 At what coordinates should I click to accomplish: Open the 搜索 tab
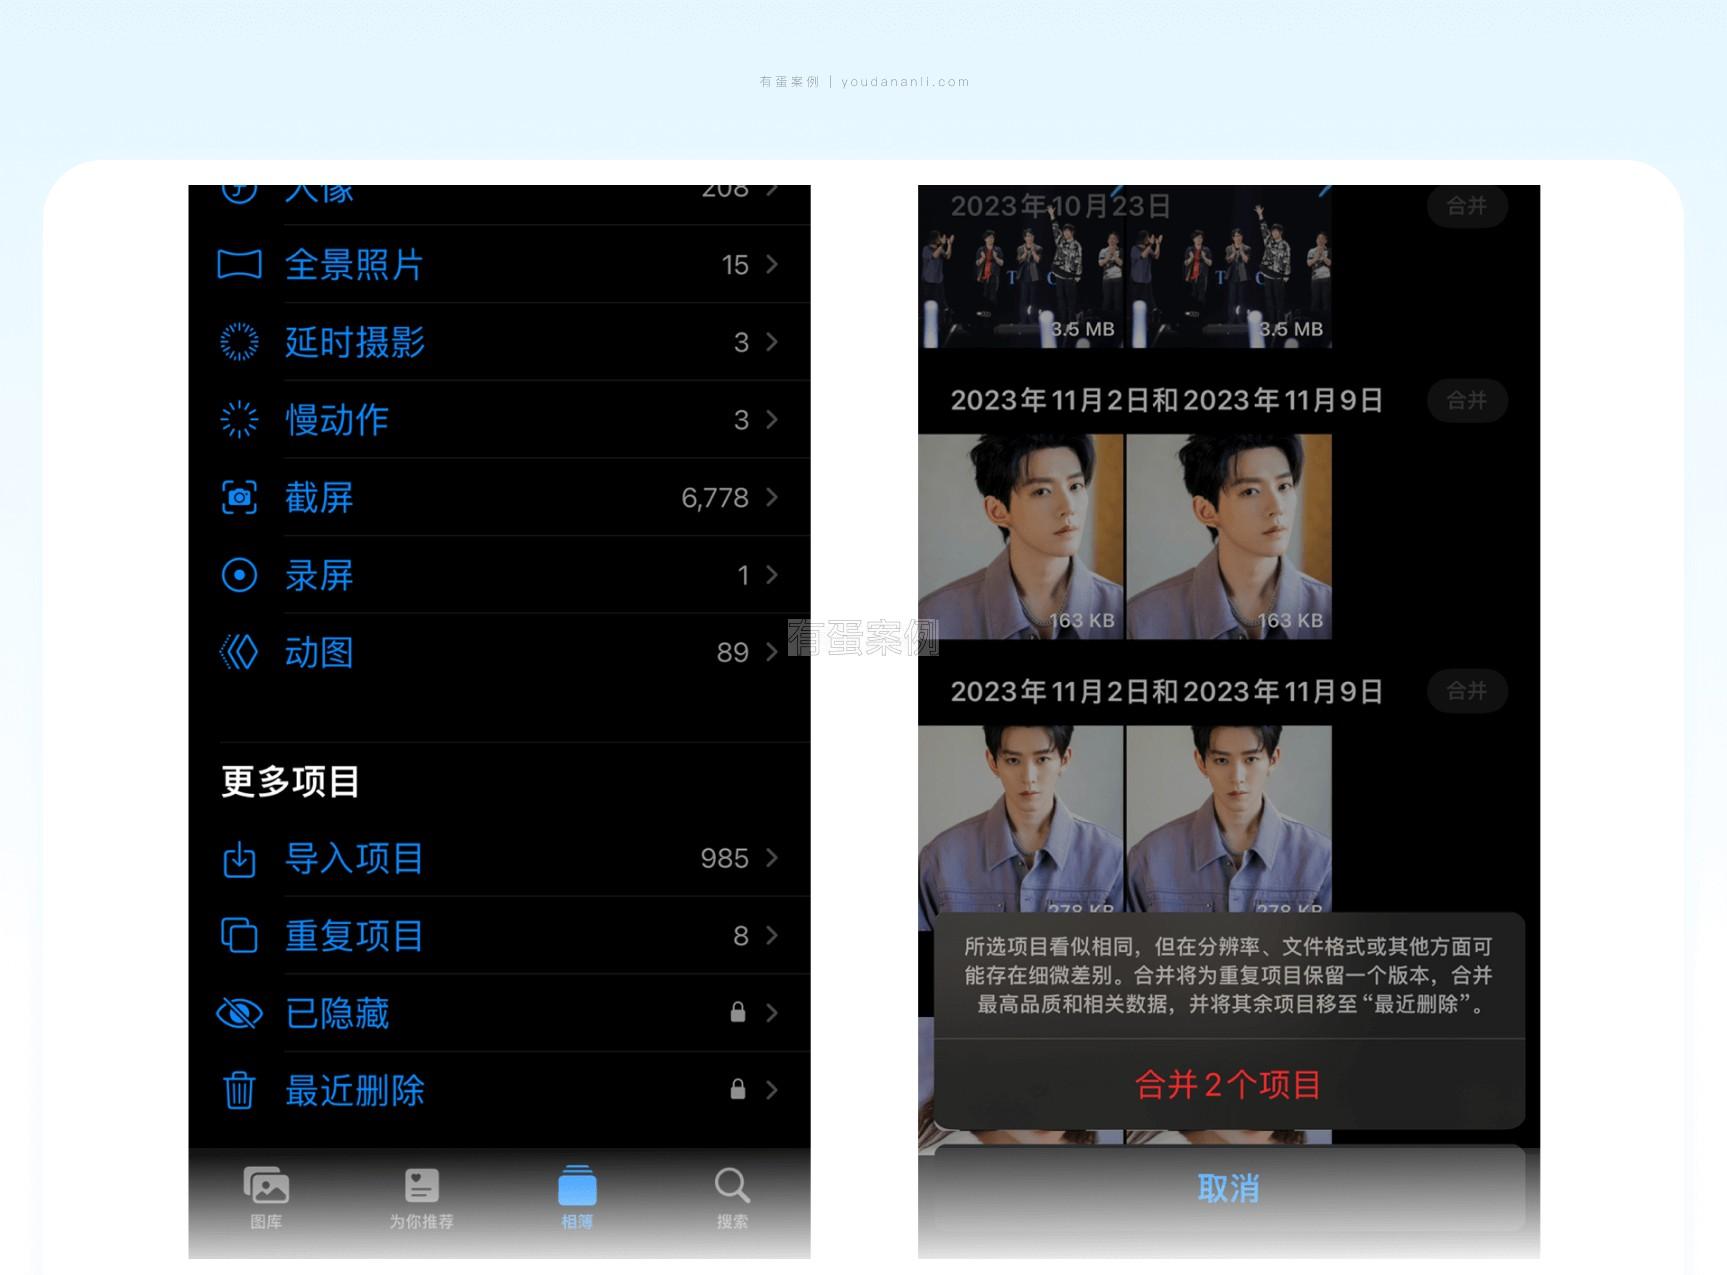tap(732, 1197)
